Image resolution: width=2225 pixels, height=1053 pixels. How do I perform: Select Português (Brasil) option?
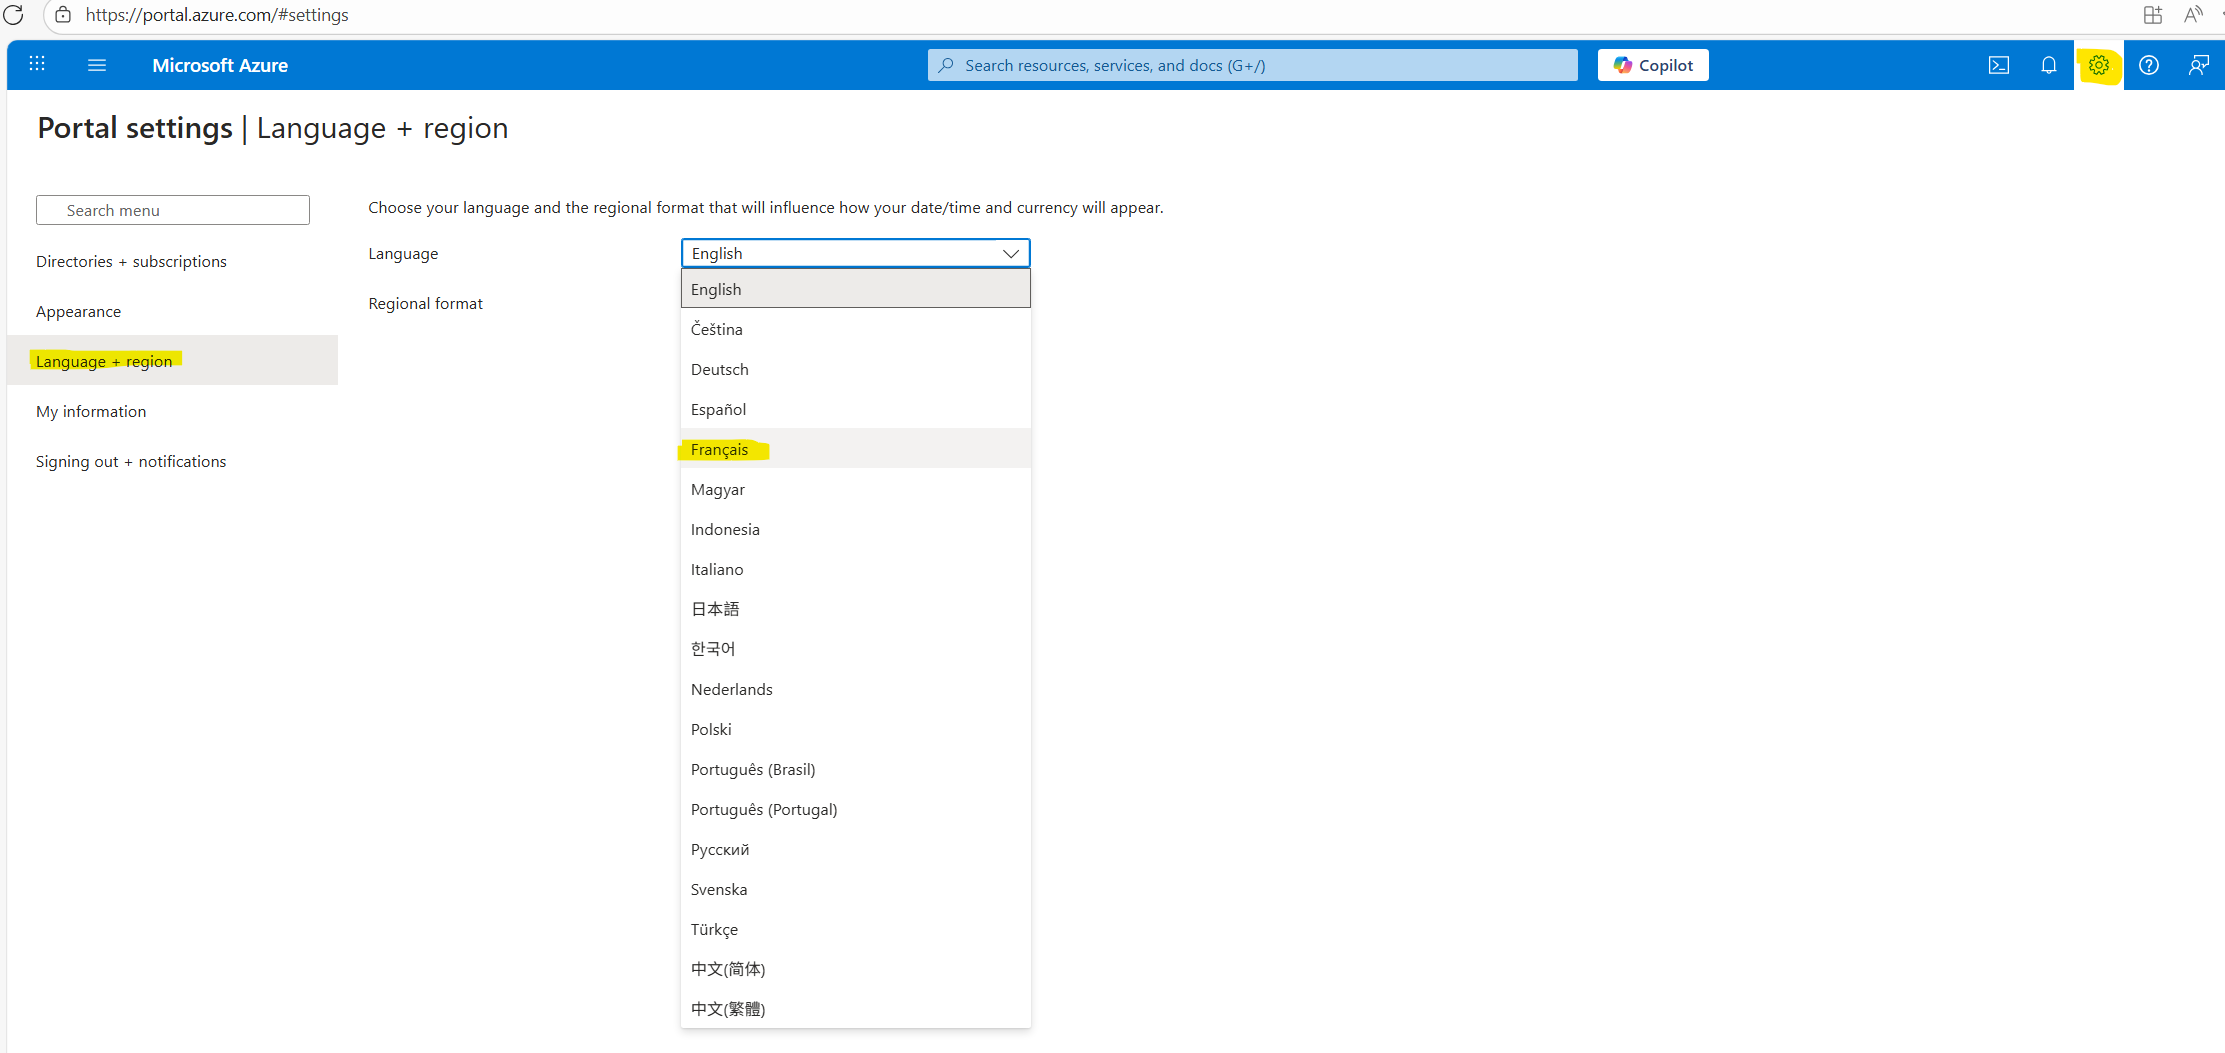855,769
